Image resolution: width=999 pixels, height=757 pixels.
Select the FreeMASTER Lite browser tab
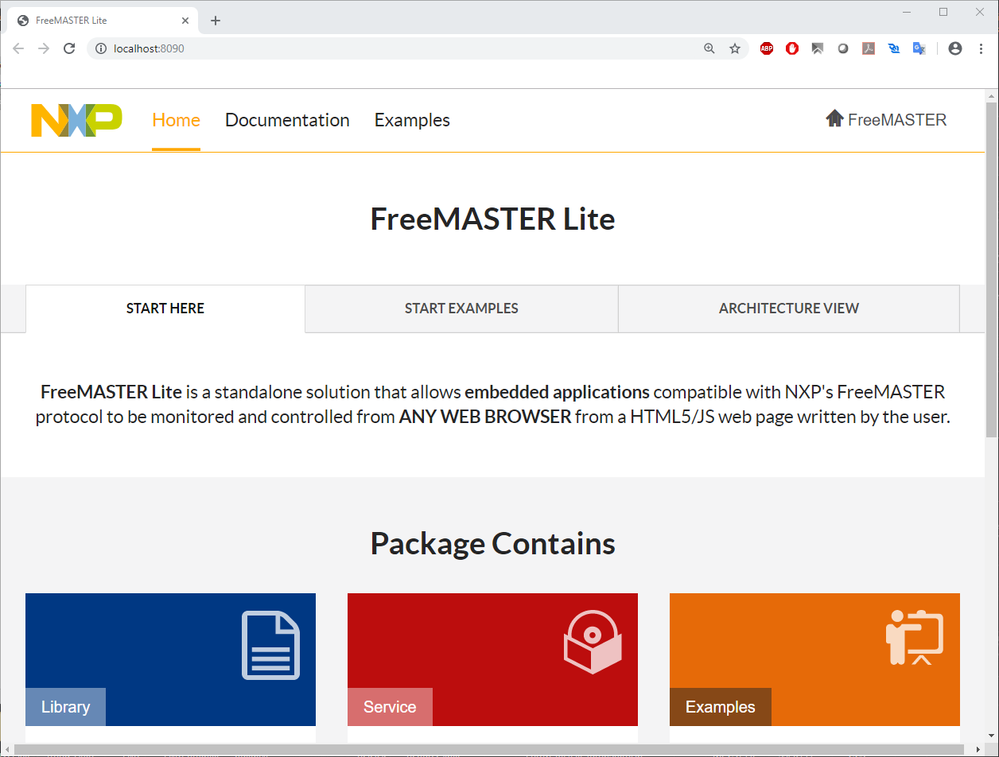(102, 20)
